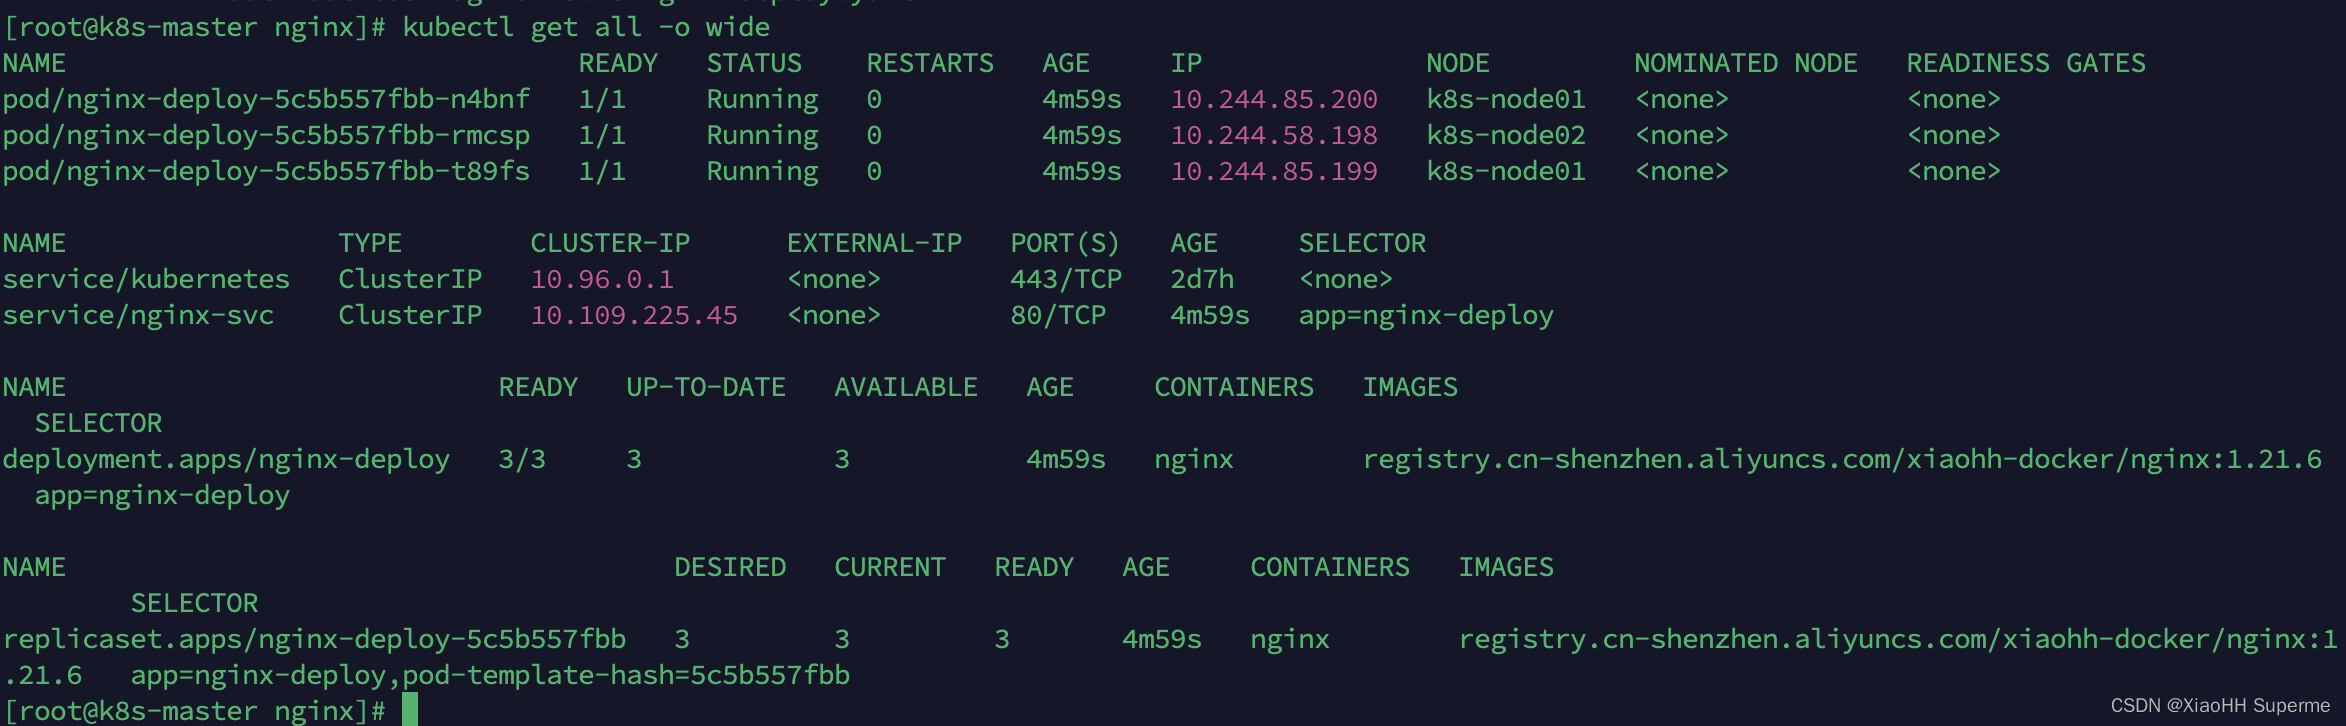Click the replicaset.apps/nginx-deploy-5c5b557fbb name
The image size is (2346, 726).
coord(314,639)
